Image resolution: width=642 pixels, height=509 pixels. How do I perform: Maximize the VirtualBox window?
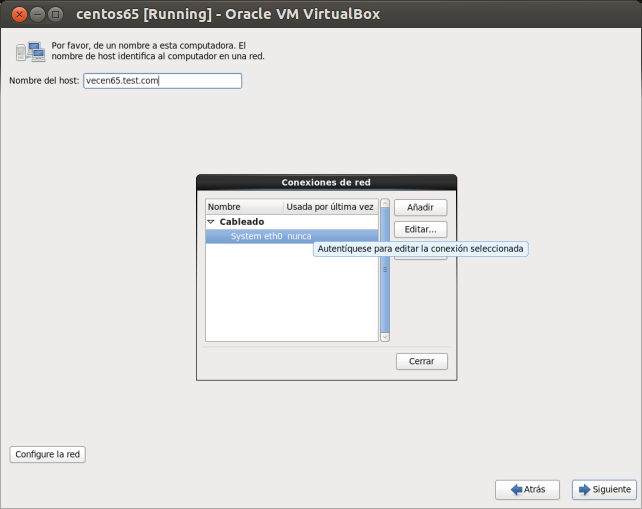coord(55,14)
